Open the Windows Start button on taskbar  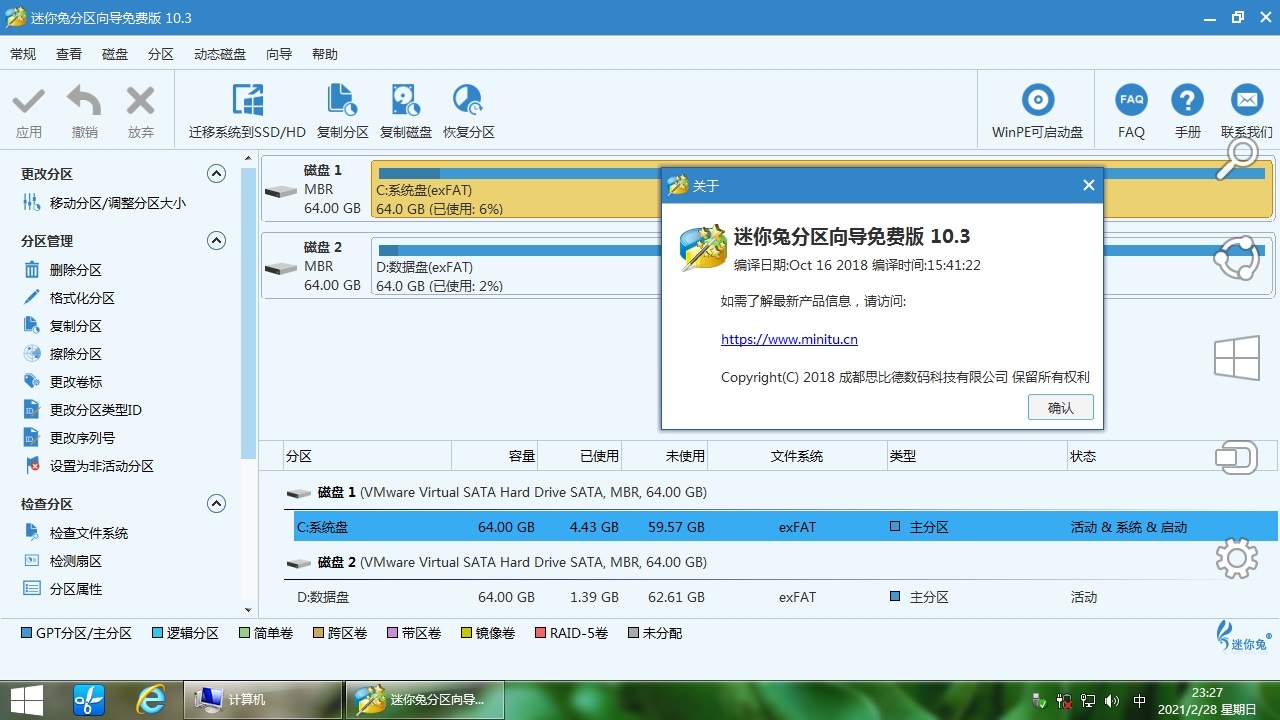[x=27, y=698]
